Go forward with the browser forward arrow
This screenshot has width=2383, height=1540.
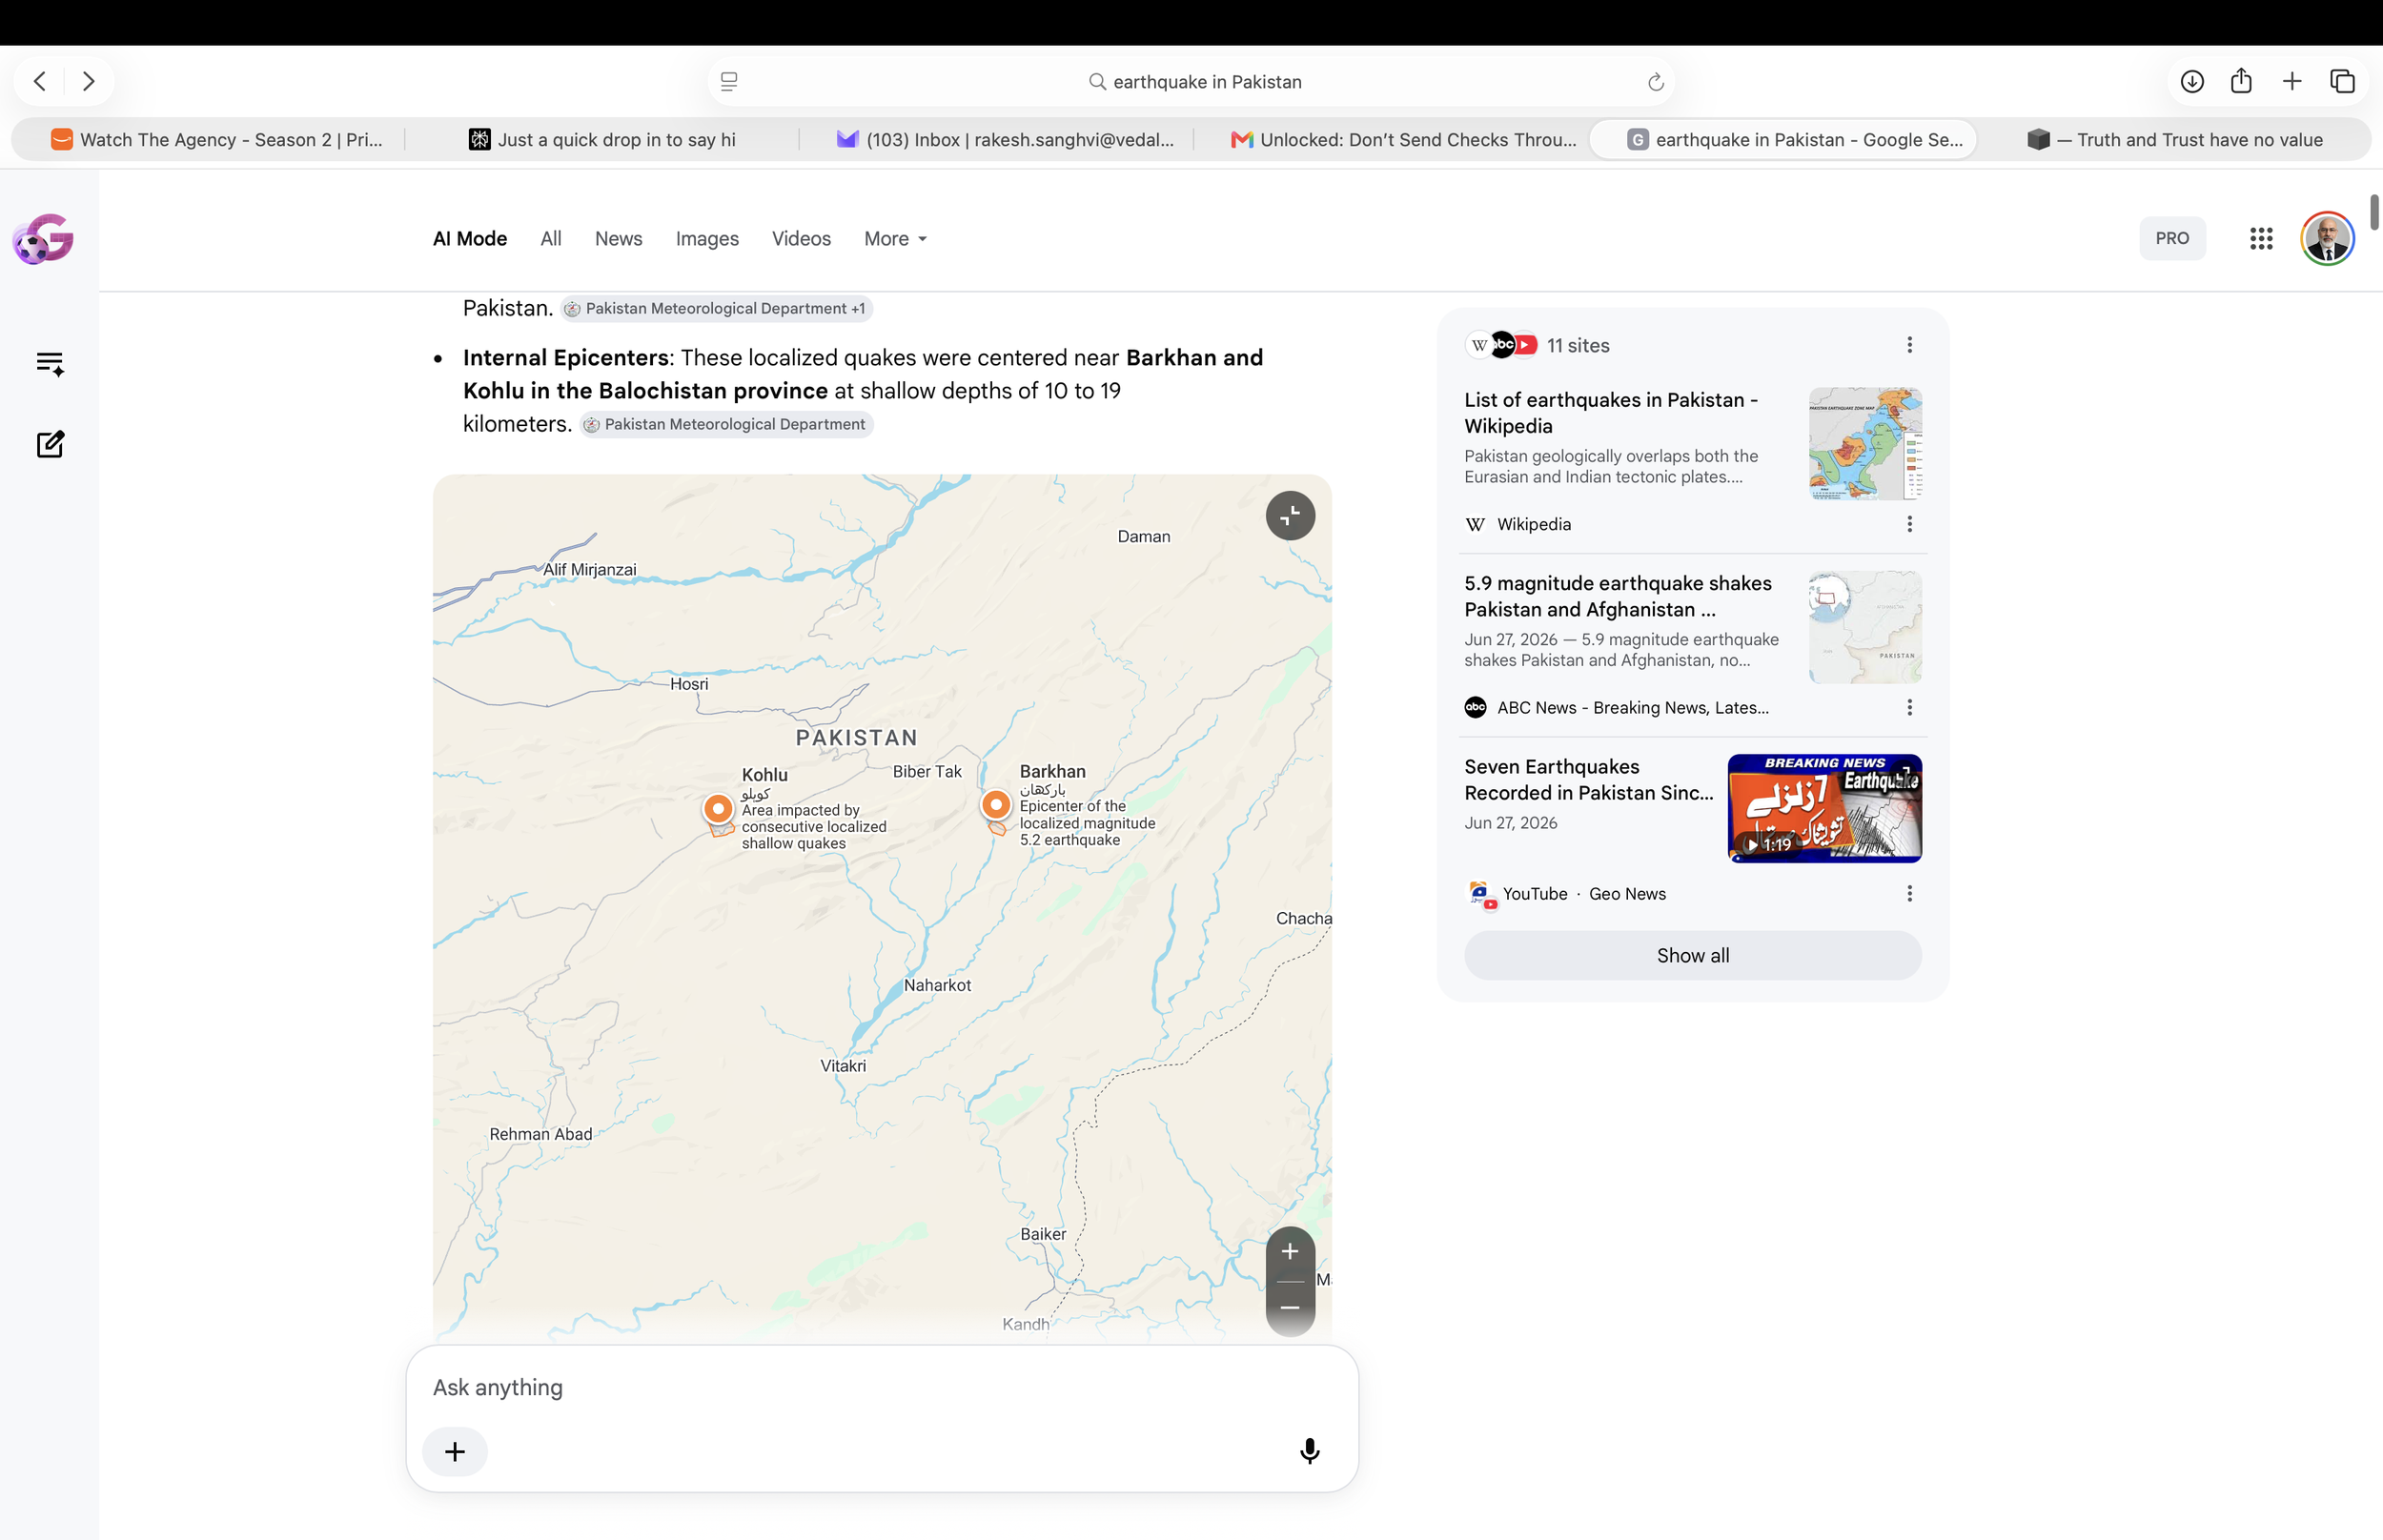click(x=89, y=81)
